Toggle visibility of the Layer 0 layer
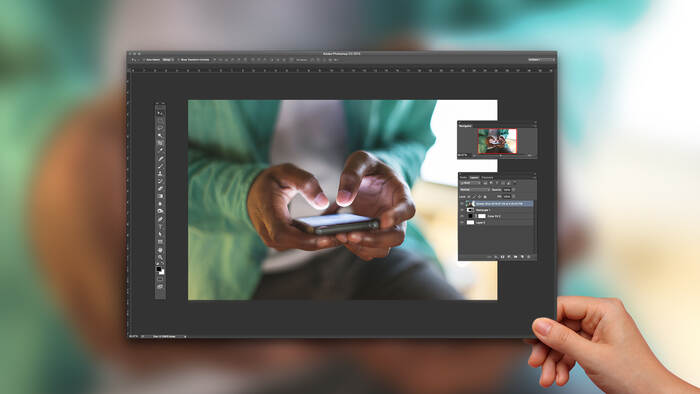This screenshot has width=700, height=394. pos(462,222)
